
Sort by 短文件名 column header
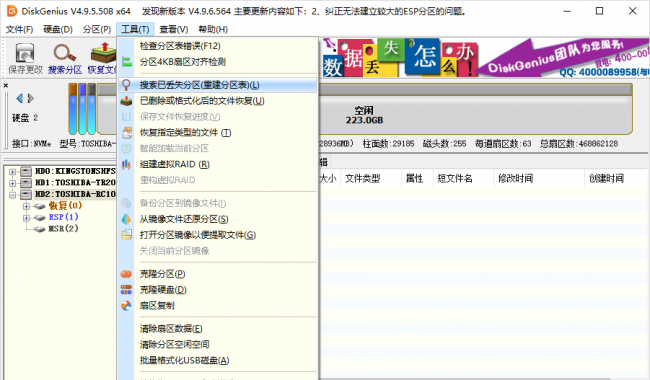click(455, 179)
